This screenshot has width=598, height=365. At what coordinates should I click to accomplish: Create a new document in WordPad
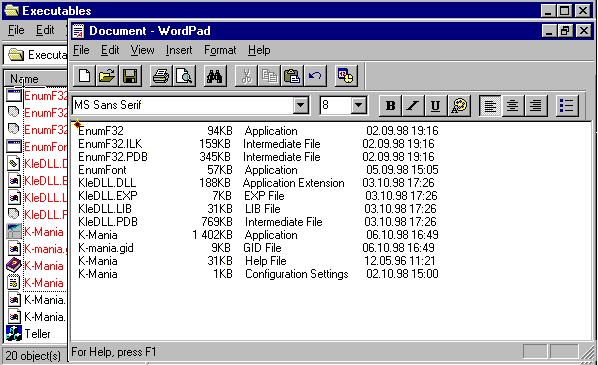pyautogui.click(x=84, y=76)
